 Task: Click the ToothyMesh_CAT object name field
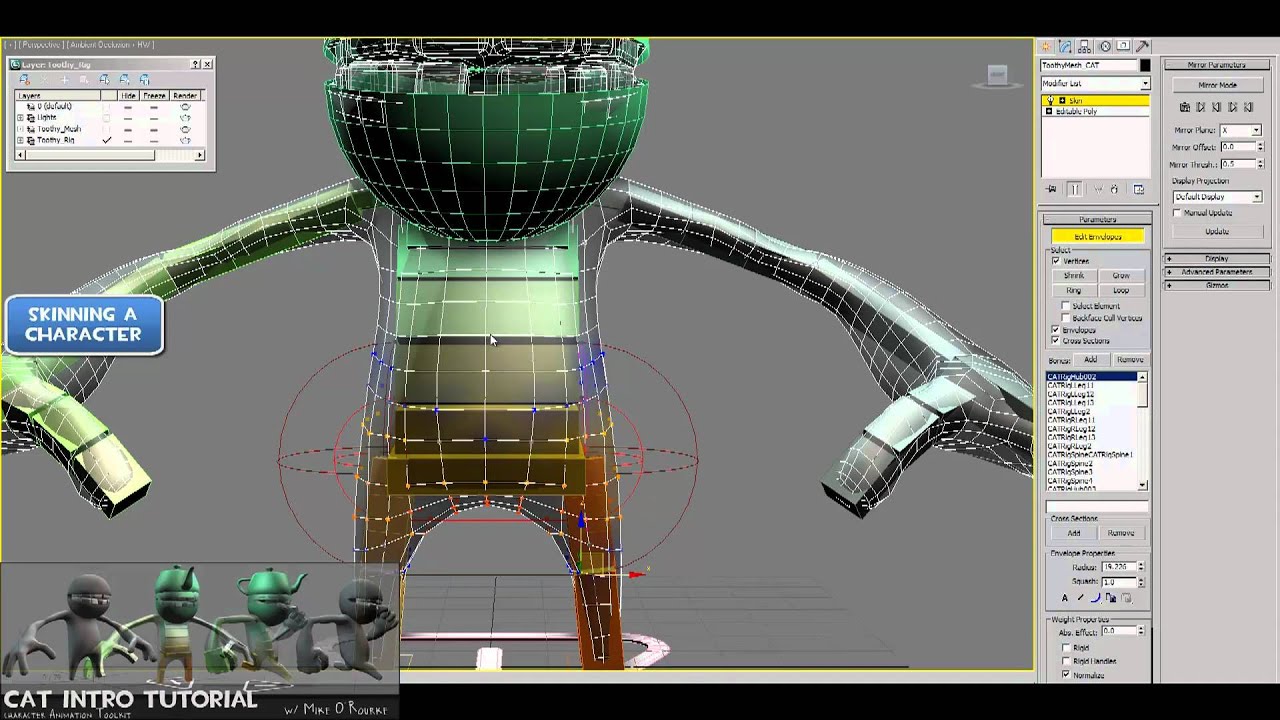(1088, 65)
